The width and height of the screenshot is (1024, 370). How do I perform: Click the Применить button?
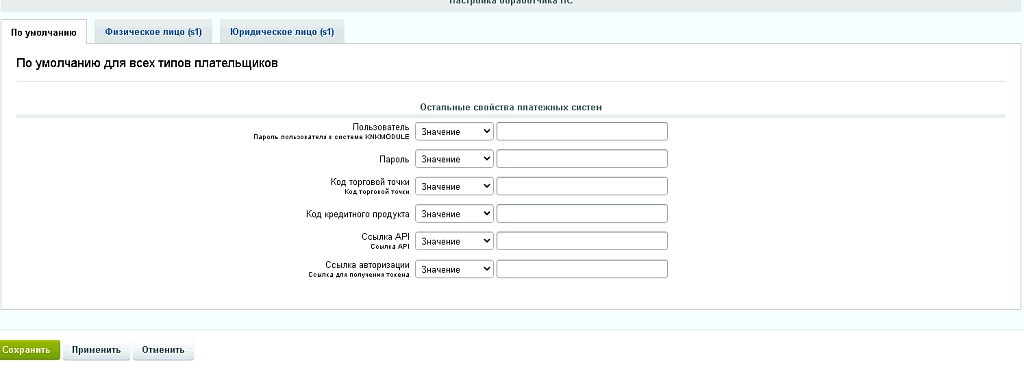coord(97,350)
